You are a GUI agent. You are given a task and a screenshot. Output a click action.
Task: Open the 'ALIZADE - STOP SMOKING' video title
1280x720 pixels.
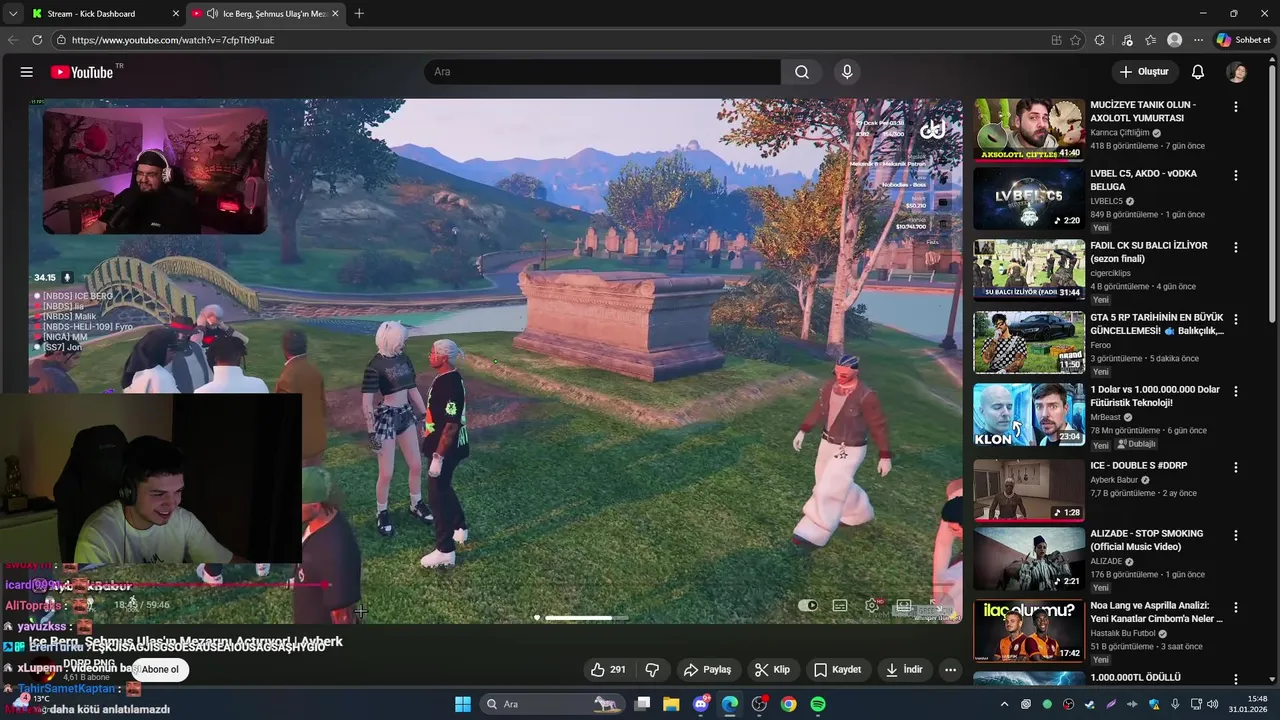[1147, 540]
